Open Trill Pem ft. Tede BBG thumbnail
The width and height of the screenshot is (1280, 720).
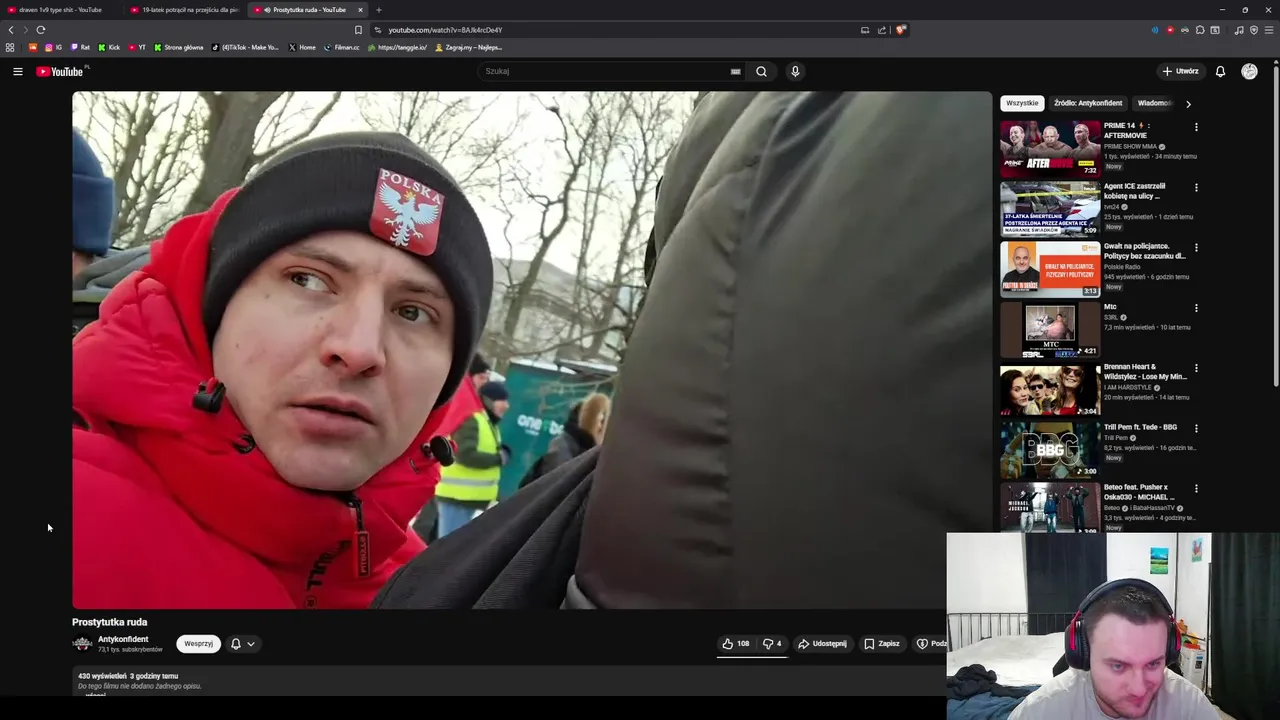(1050, 450)
